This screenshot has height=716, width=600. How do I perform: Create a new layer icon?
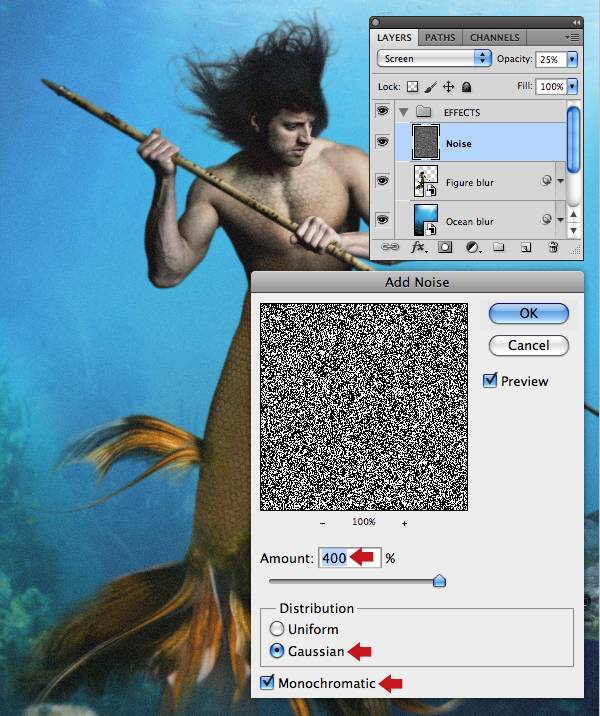(x=526, y=247)
